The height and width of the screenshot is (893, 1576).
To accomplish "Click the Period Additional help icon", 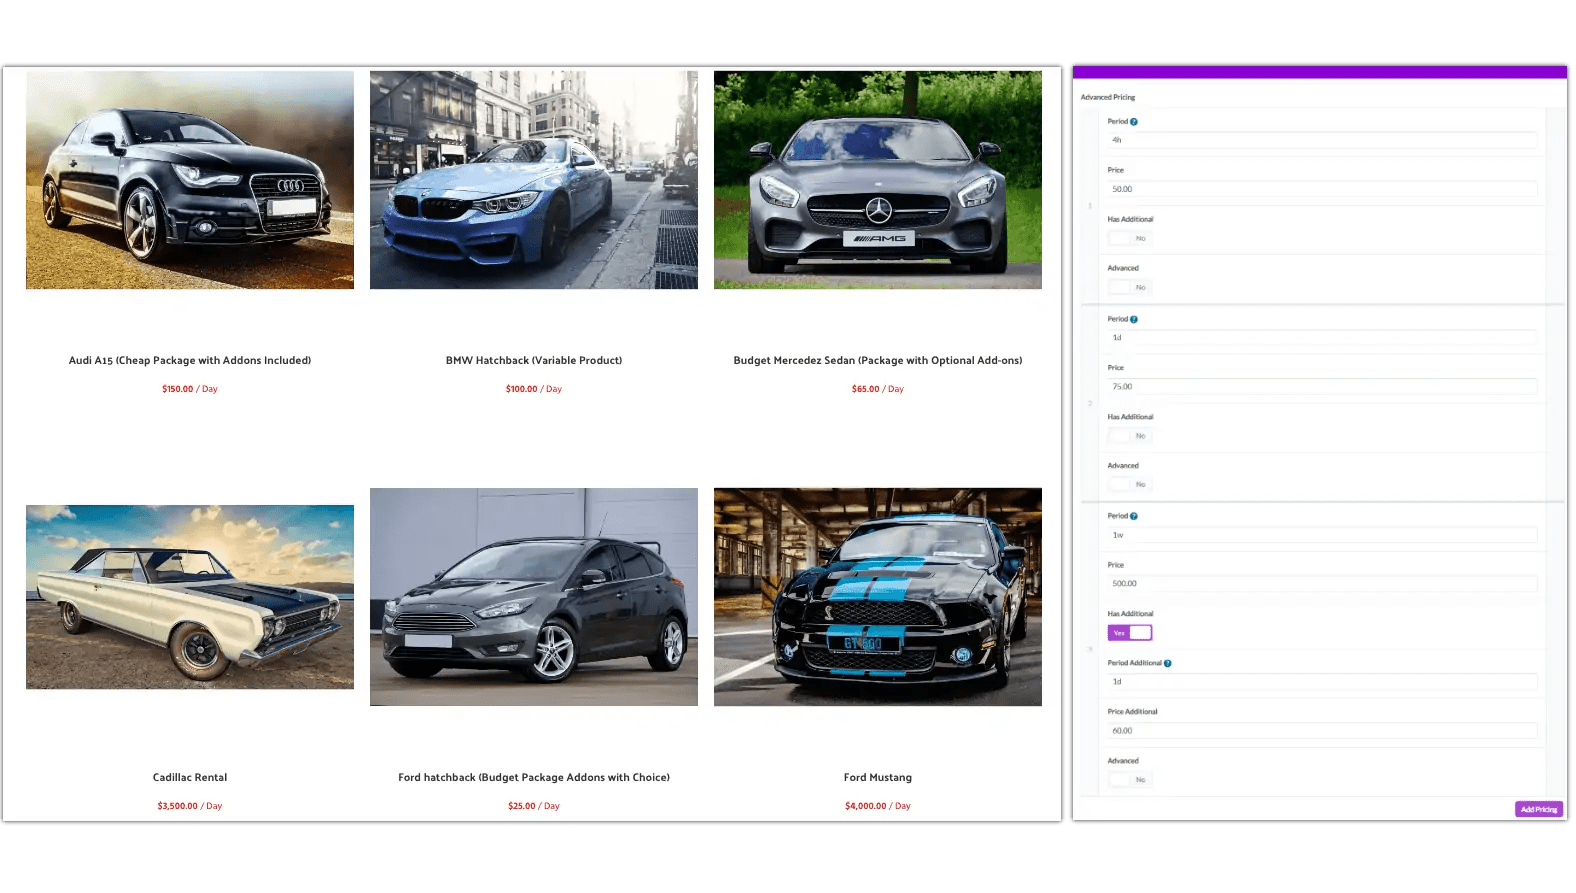I will click(x=1167, y=663).
